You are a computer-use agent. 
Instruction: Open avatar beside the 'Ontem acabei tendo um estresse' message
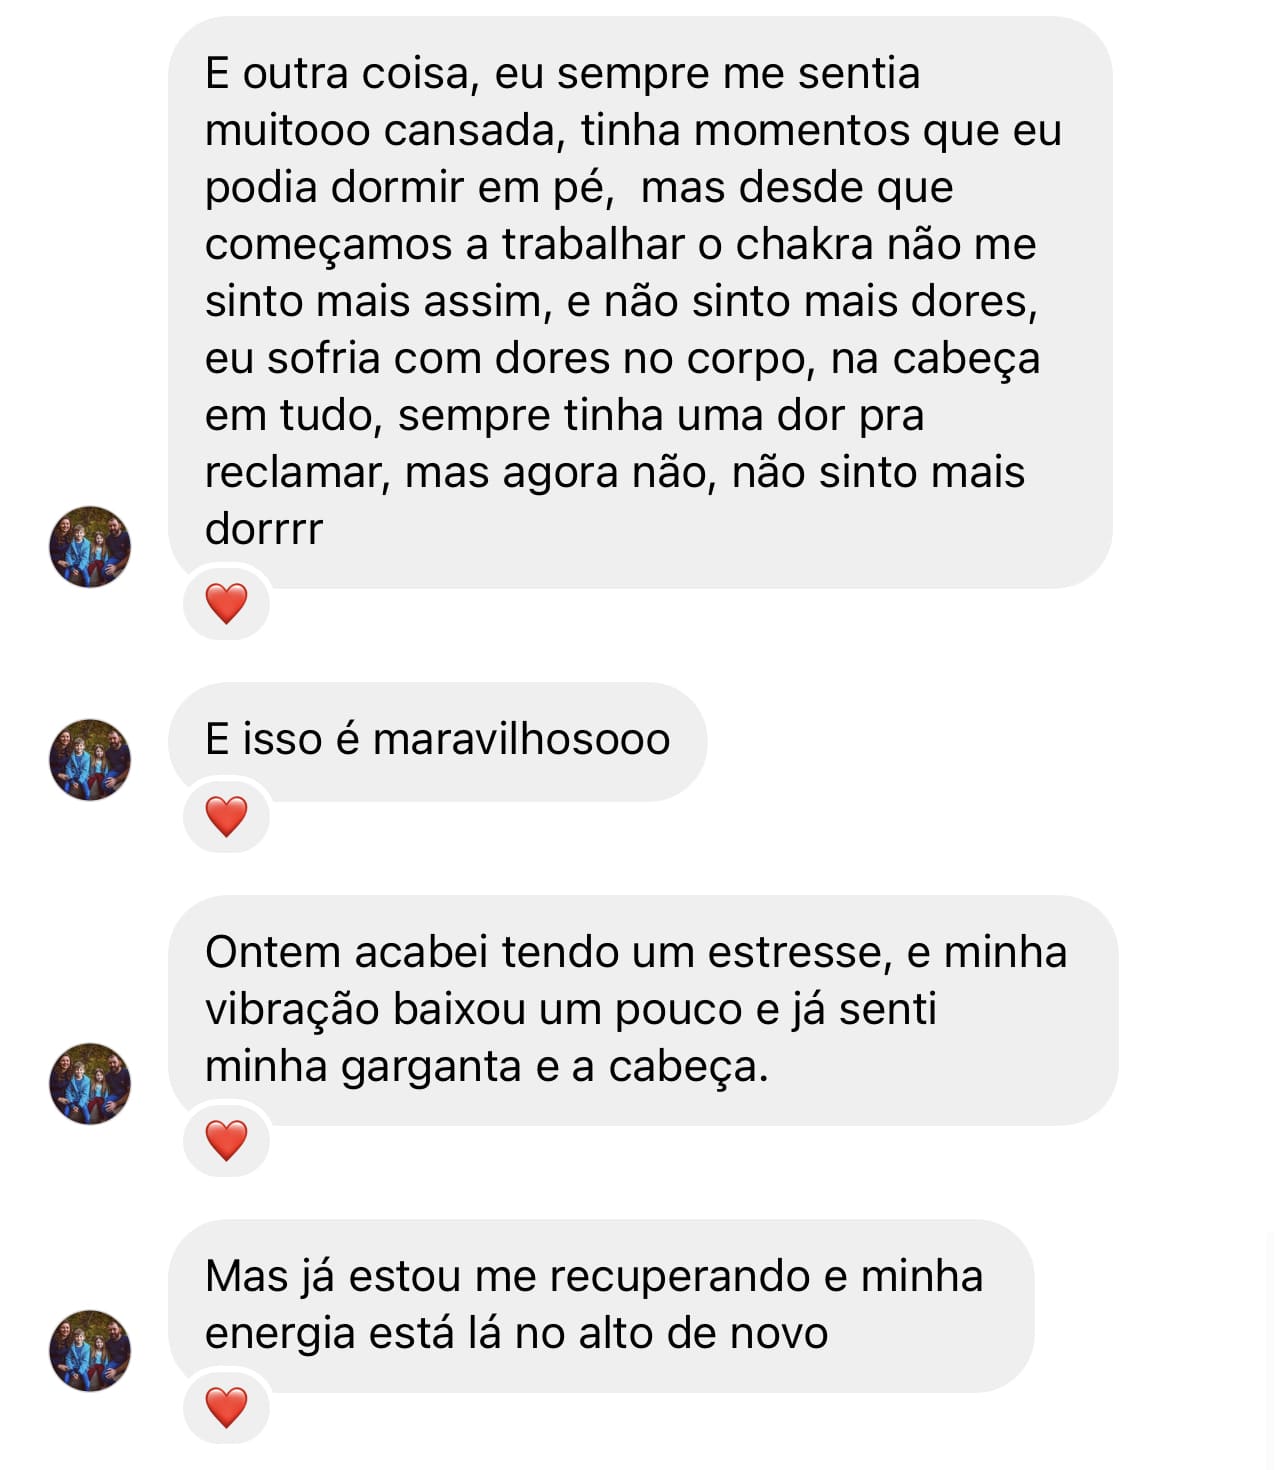click(x=90, y=1083)
